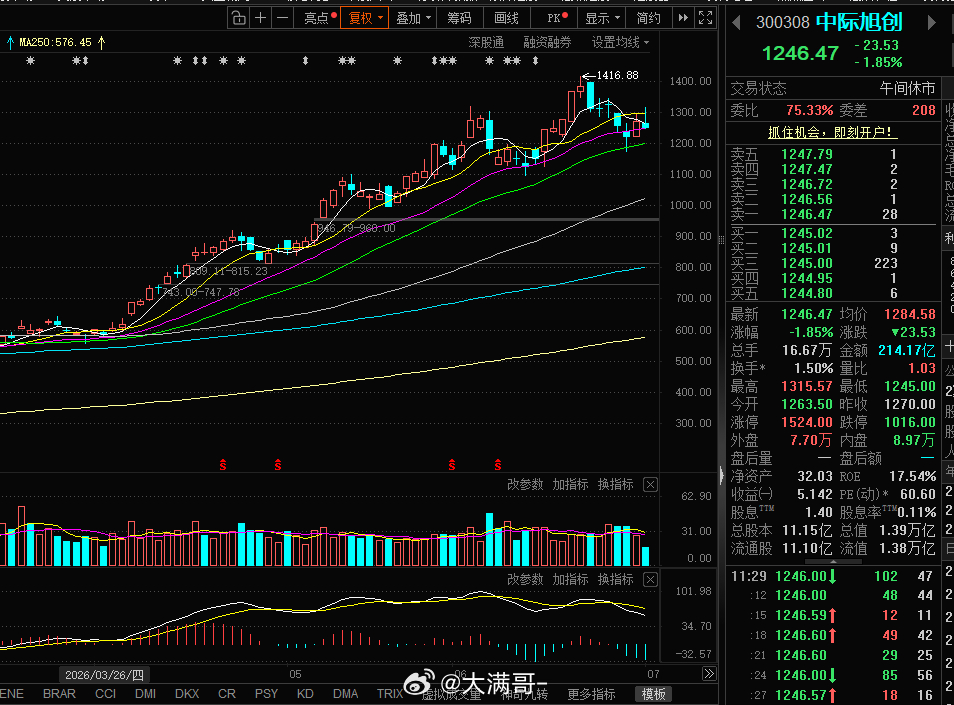Enable 画线 drawing tools
This screenshot has height=705, width=954.
(506, 18)
